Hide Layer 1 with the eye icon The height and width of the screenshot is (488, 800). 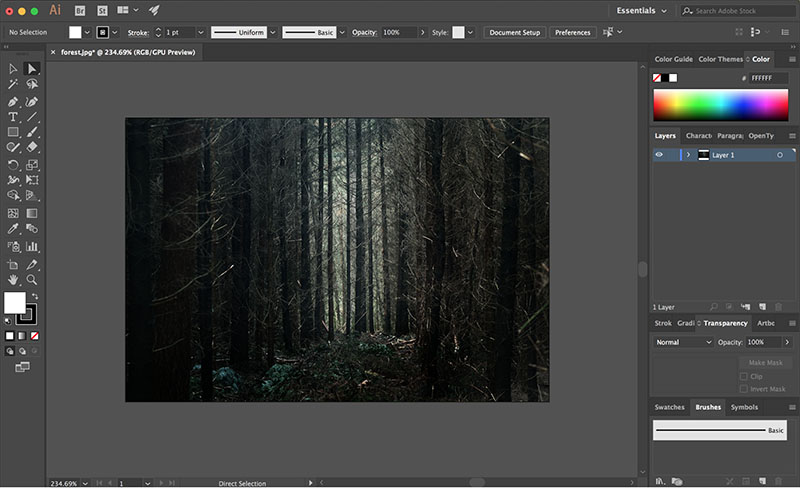pos(659,155)
